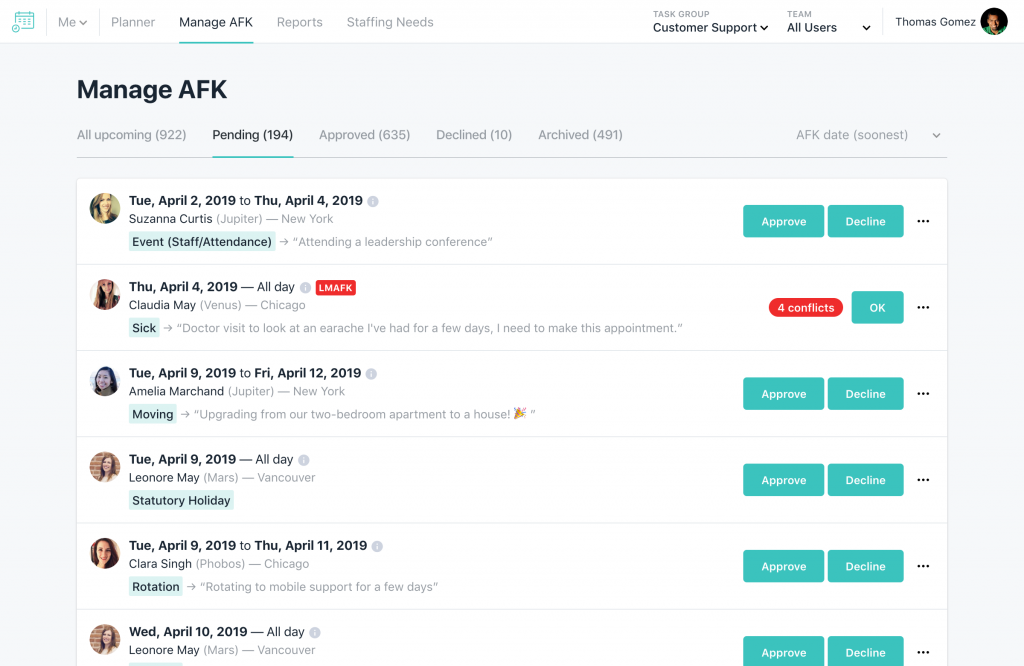This screenshot has height=666, width=1024.
Task: Click the Sick tag label
Action: pyautogui.click(x=144, y=328)
